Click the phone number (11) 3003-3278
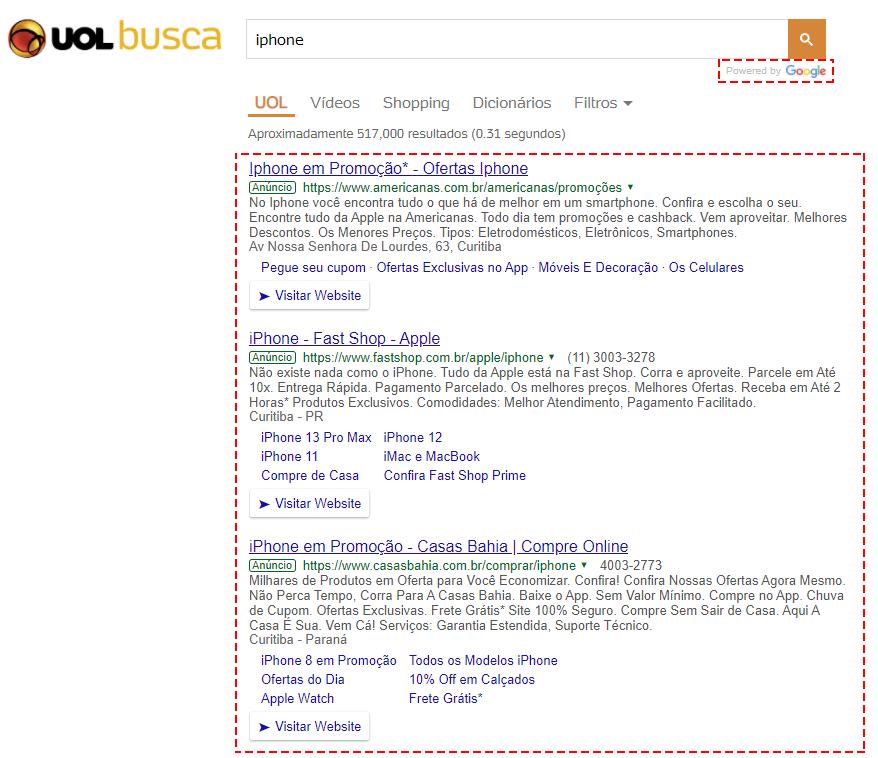The width and height of the screenshot is (878, 758). pyautogui.click(x=611, y=358)
